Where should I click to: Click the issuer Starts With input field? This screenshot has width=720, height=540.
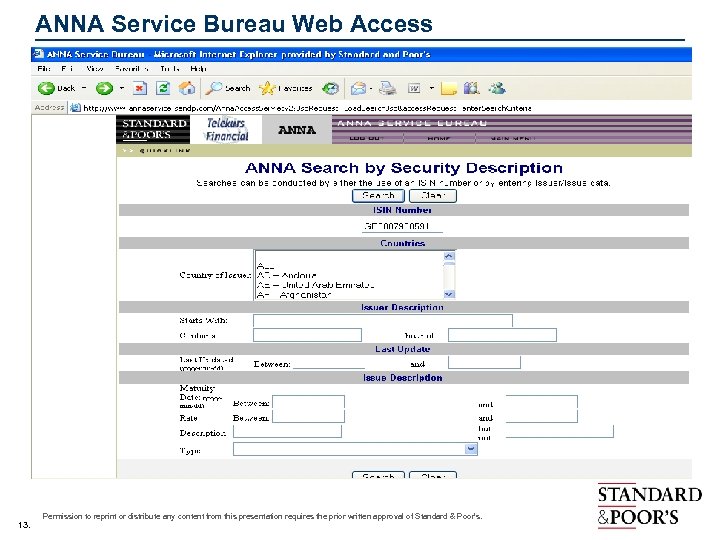click(382, 321)
